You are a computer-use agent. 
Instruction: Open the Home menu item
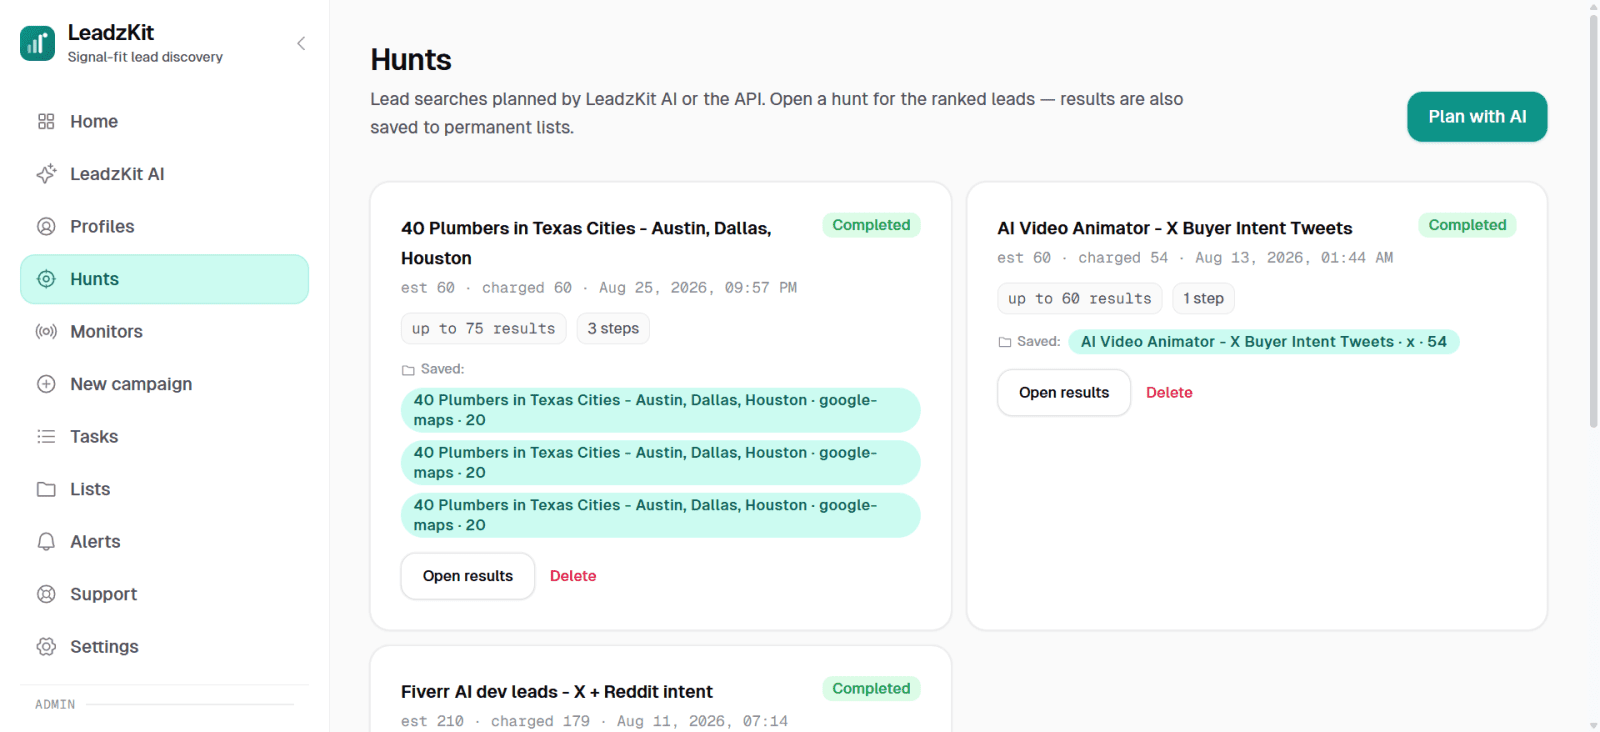pos(164,121)
